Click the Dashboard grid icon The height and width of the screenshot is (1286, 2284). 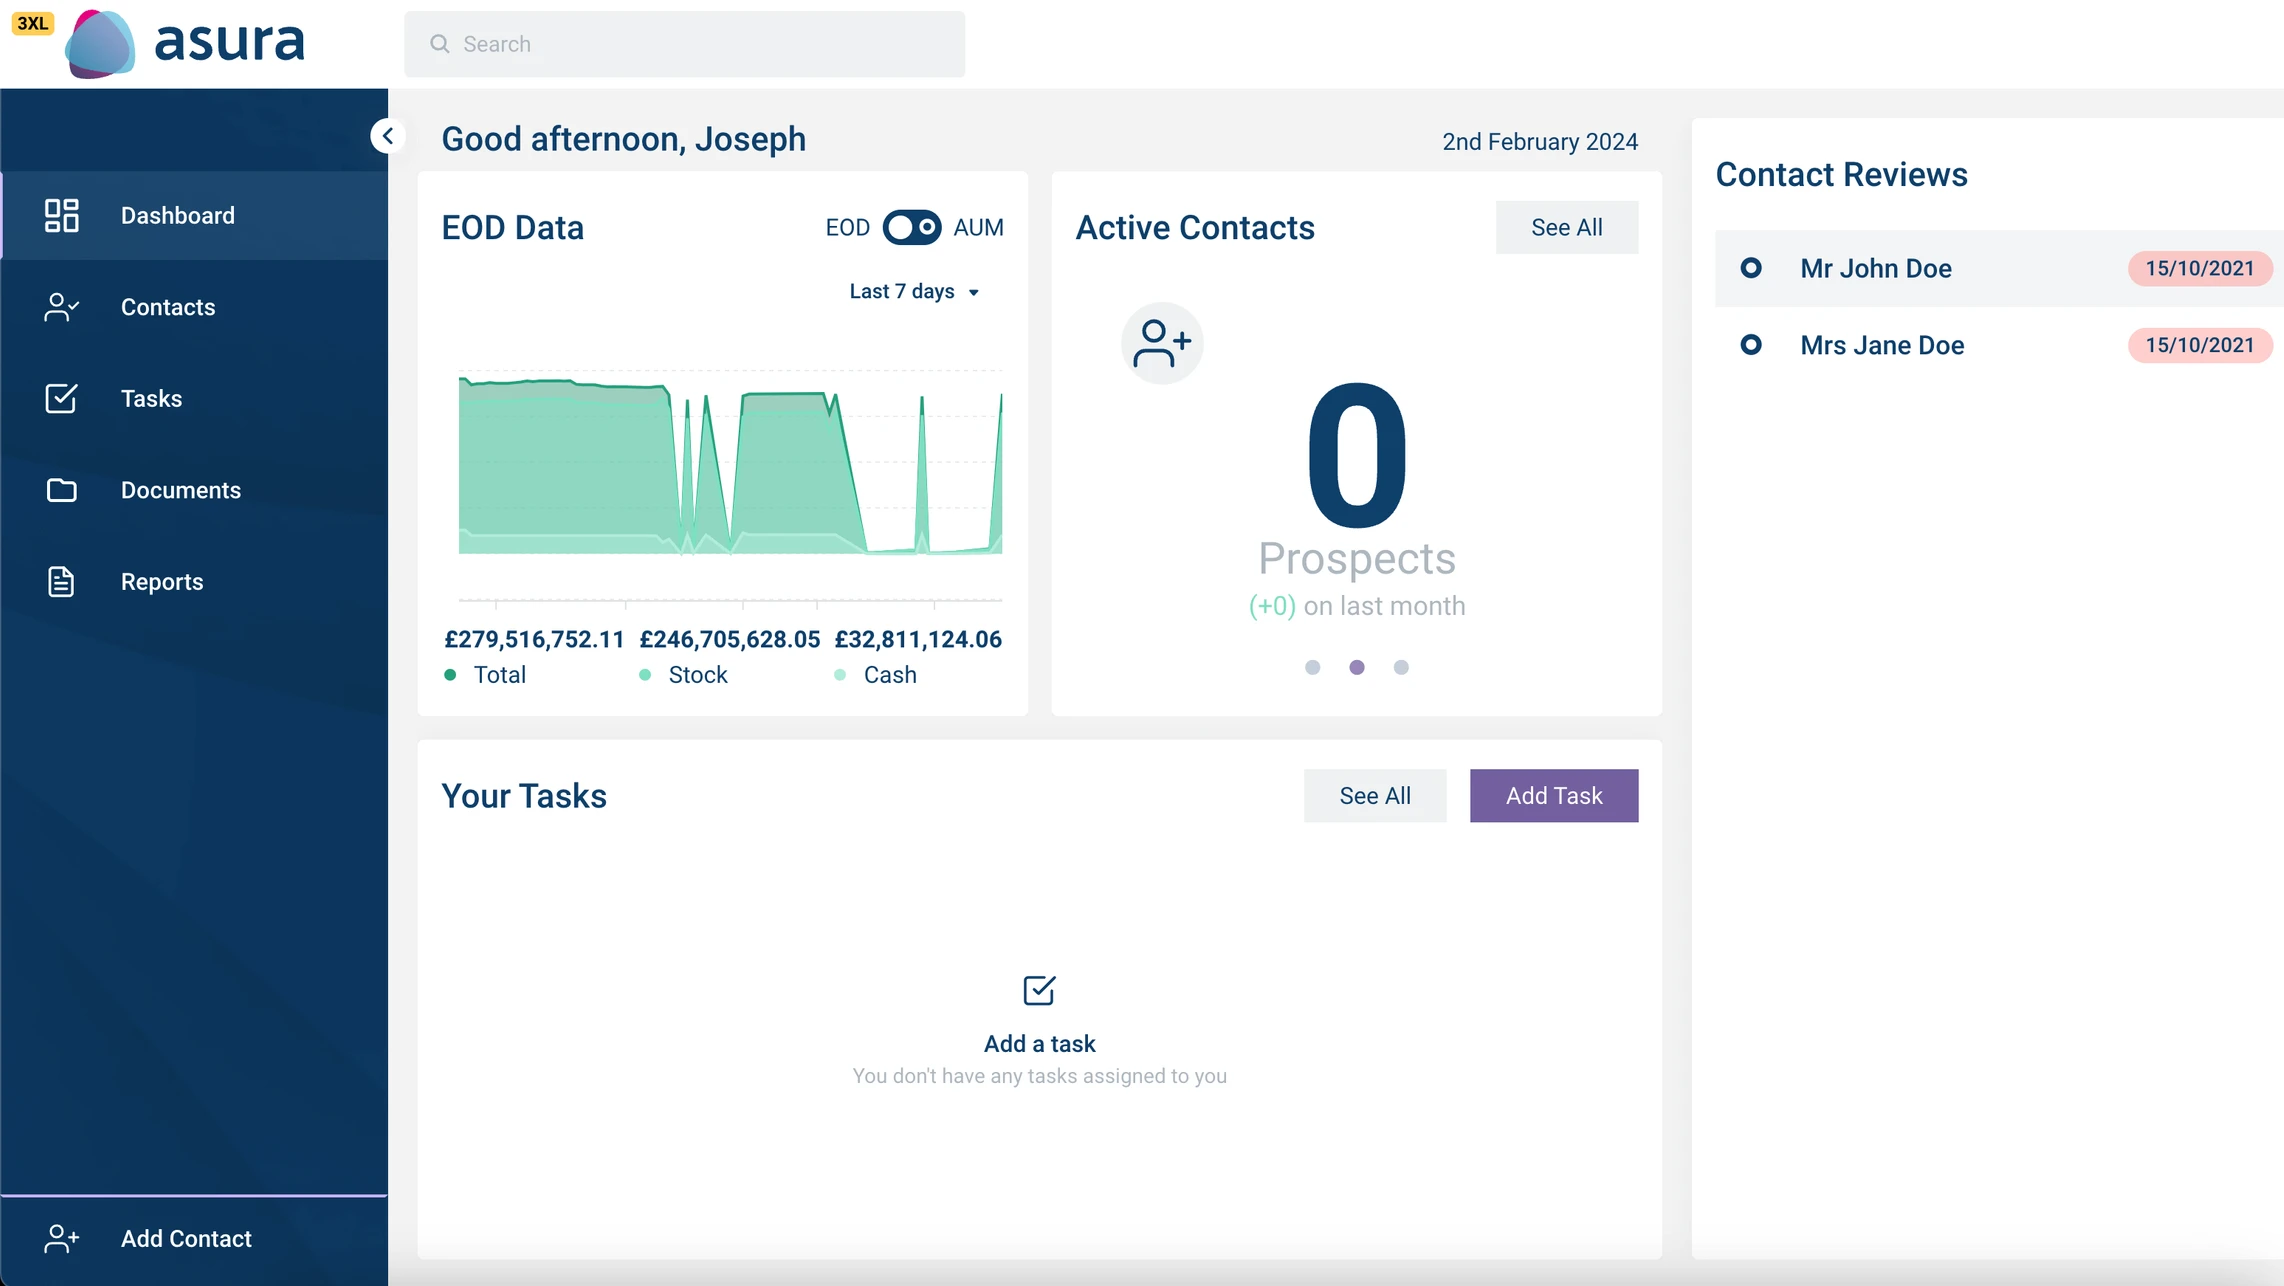click(61, 215)
